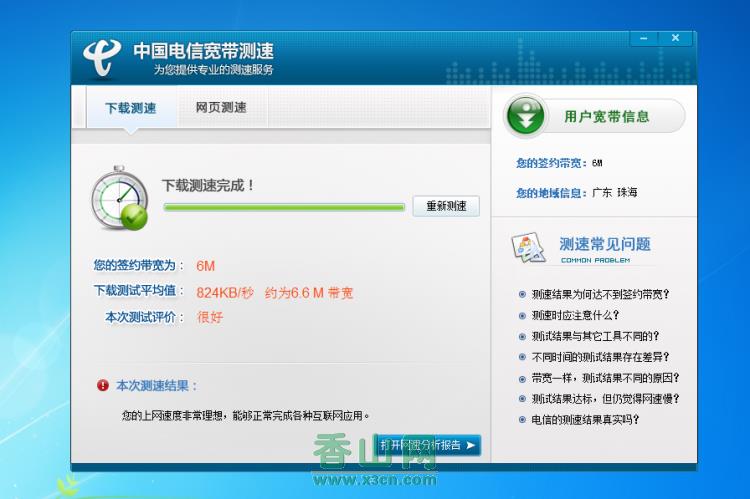Click the China Telecom logo icon
The width and height of the screenshot is (750, 499).
click(x=101, y=58)
